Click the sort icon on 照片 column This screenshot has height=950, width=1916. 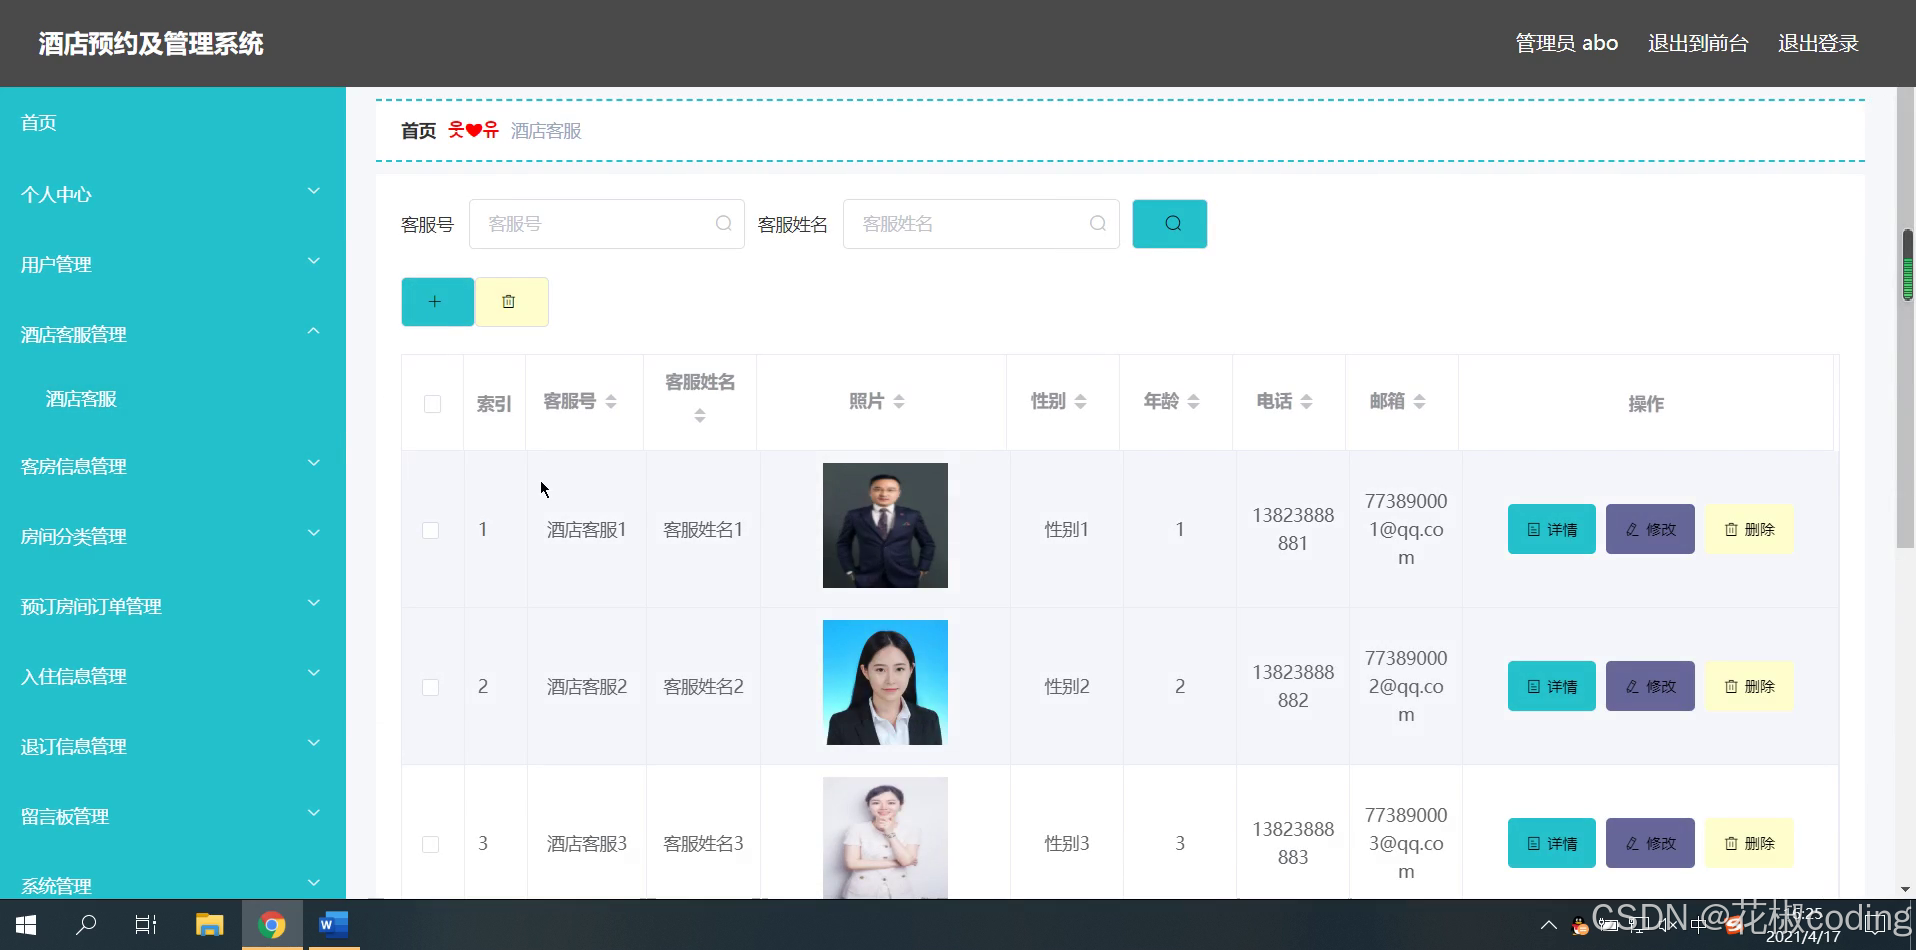900,401
